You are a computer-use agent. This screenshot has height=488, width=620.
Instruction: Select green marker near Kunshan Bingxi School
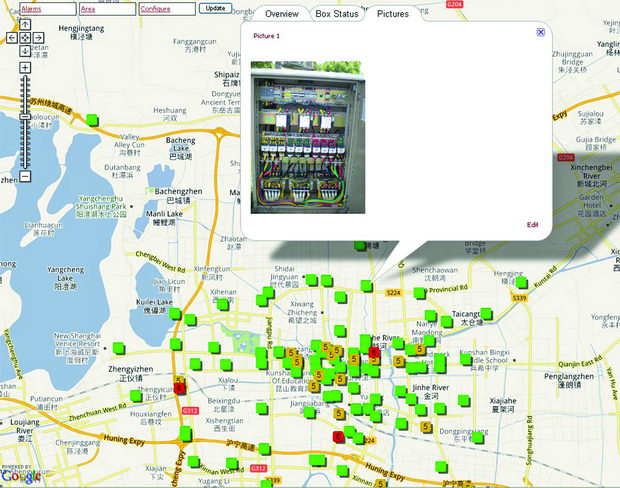click(x=466, y=359)
